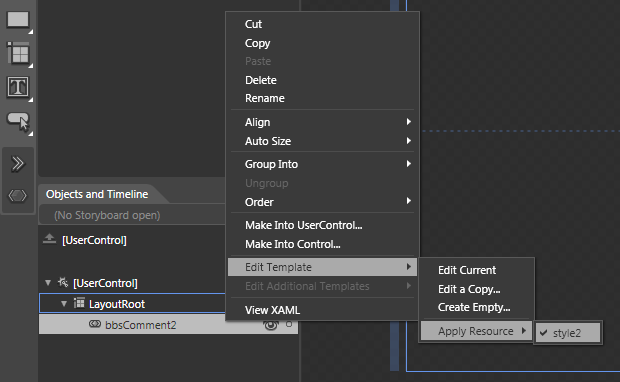This screenshot has width=620, height=382.
Task: Click the (No Storyboard open) field
Action: pyautogui.click(x=132, y=215)
